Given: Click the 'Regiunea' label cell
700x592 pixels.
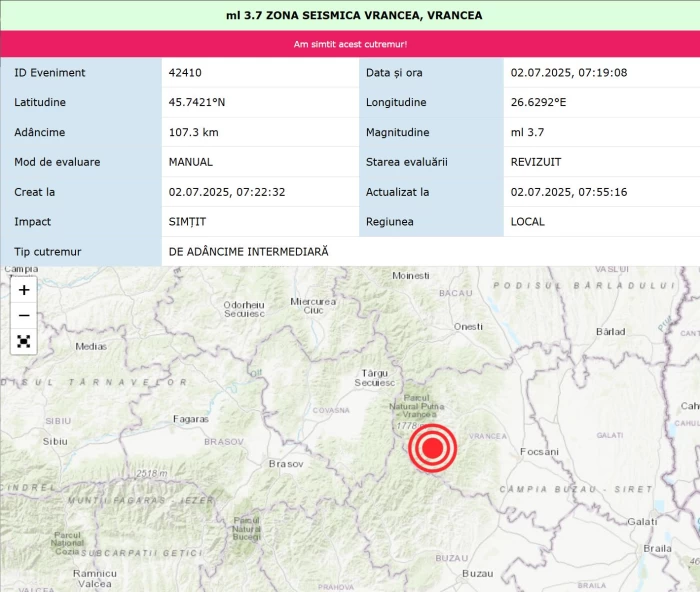Looking at the screenshot, I should (x=431, y=222).
